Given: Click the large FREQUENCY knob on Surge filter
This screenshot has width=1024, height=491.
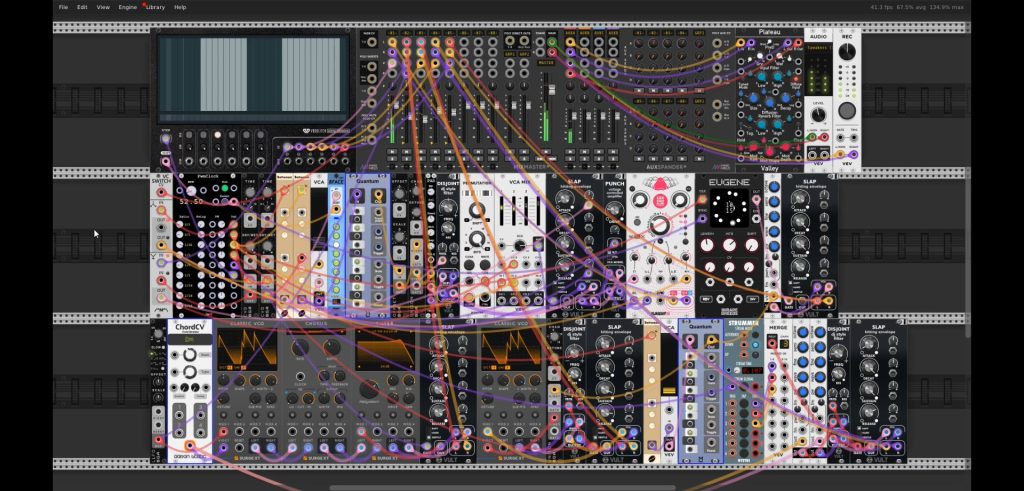Looking at the screenshot, I should point(369,390).
